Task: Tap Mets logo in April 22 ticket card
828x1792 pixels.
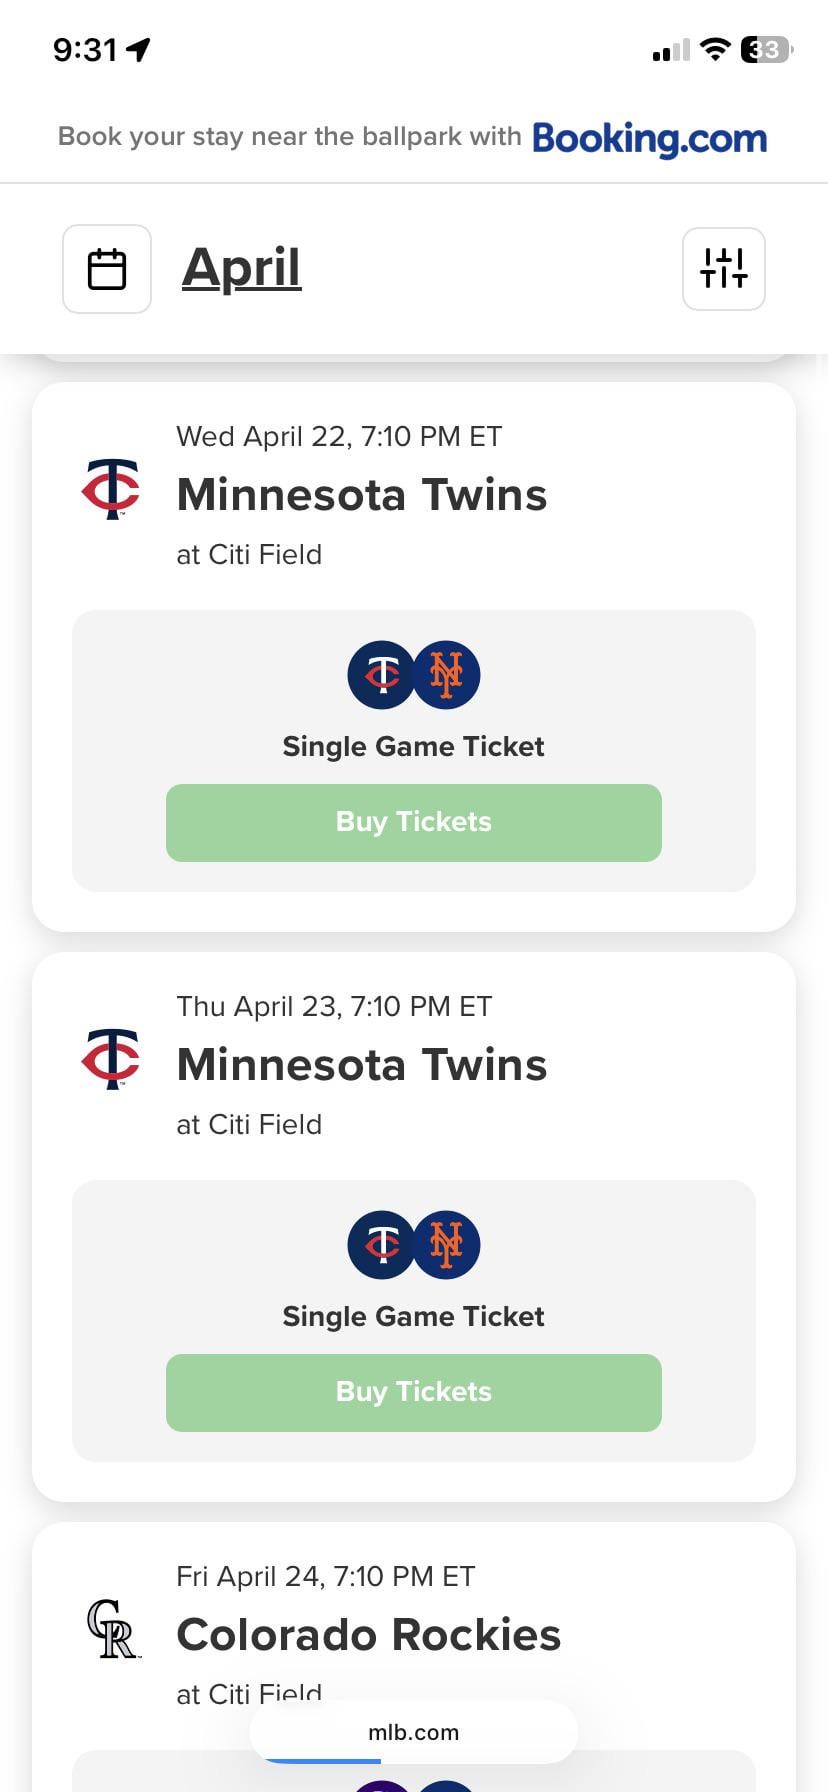Action: [446, 675]
